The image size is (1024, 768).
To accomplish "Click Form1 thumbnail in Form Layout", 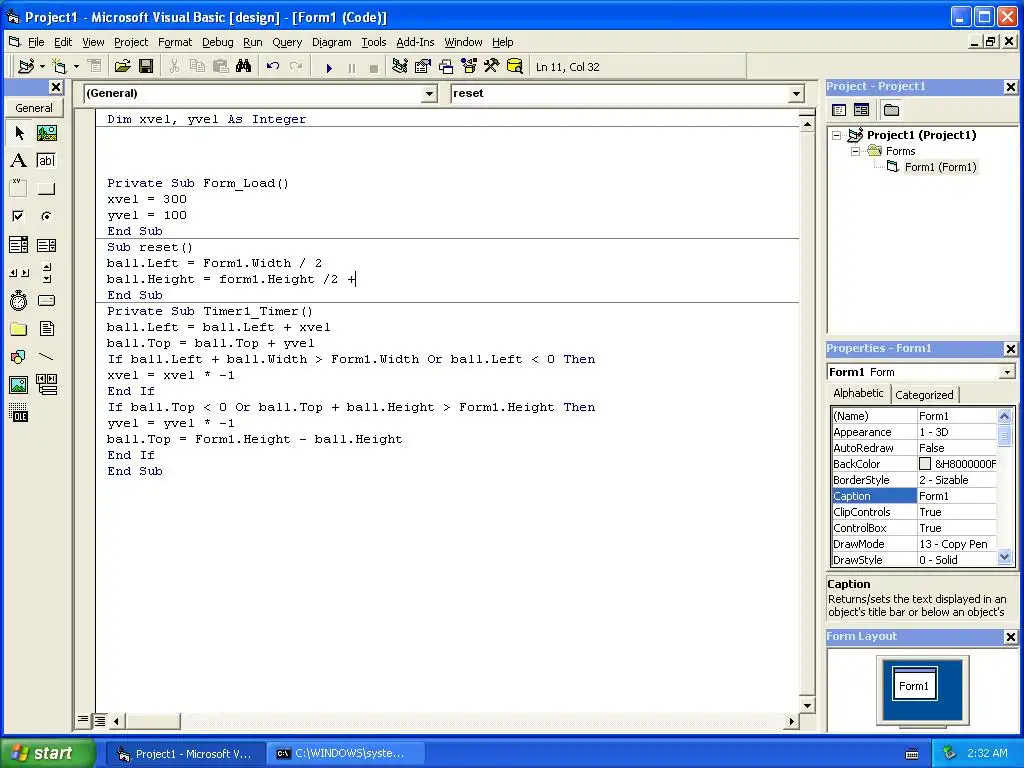I will [x=914, y=684].
